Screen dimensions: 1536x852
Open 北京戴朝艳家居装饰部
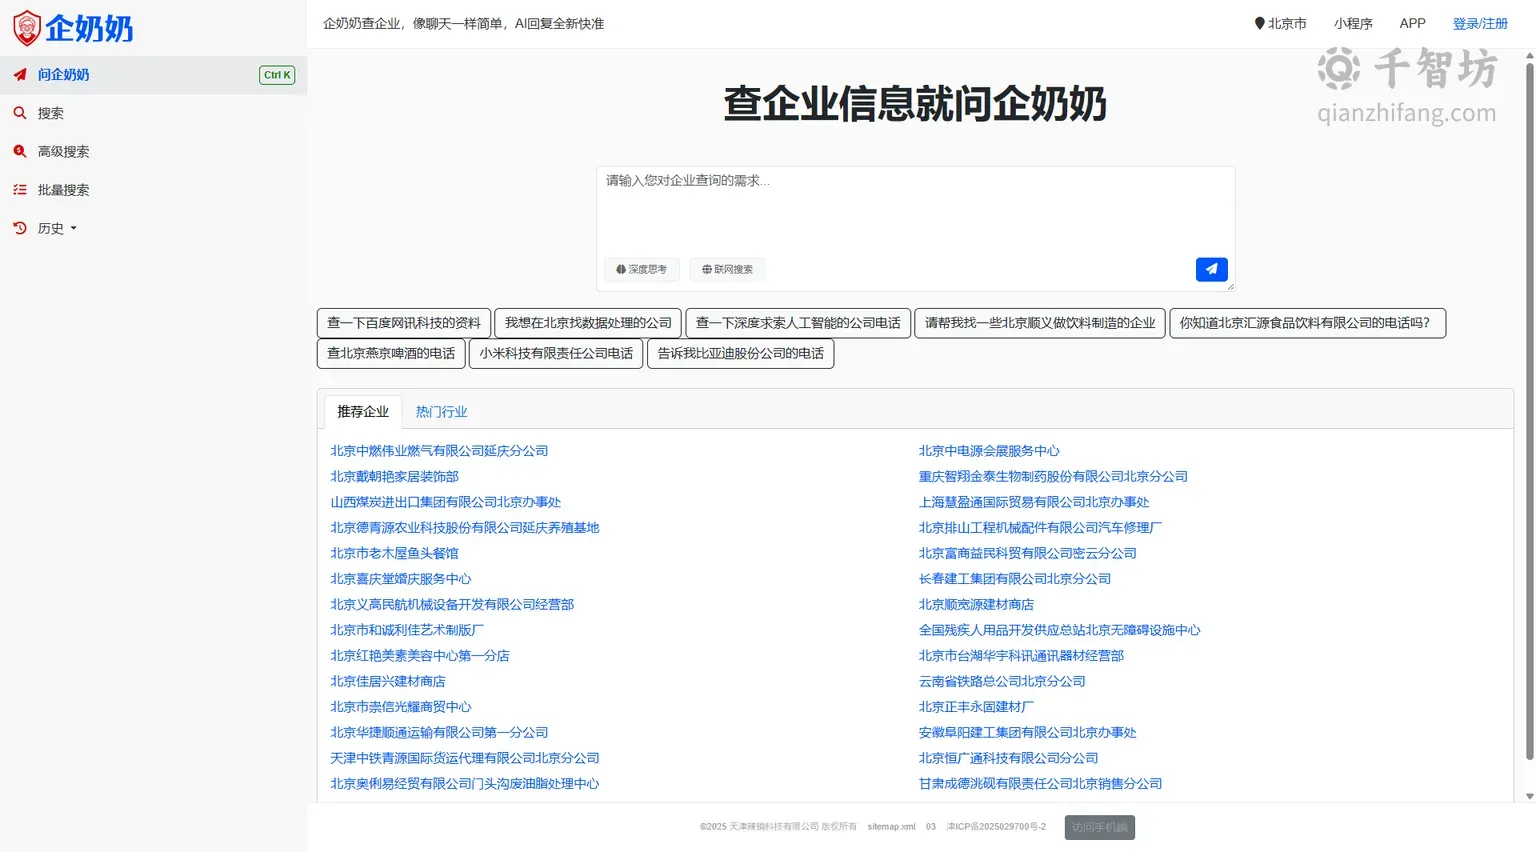394,477
